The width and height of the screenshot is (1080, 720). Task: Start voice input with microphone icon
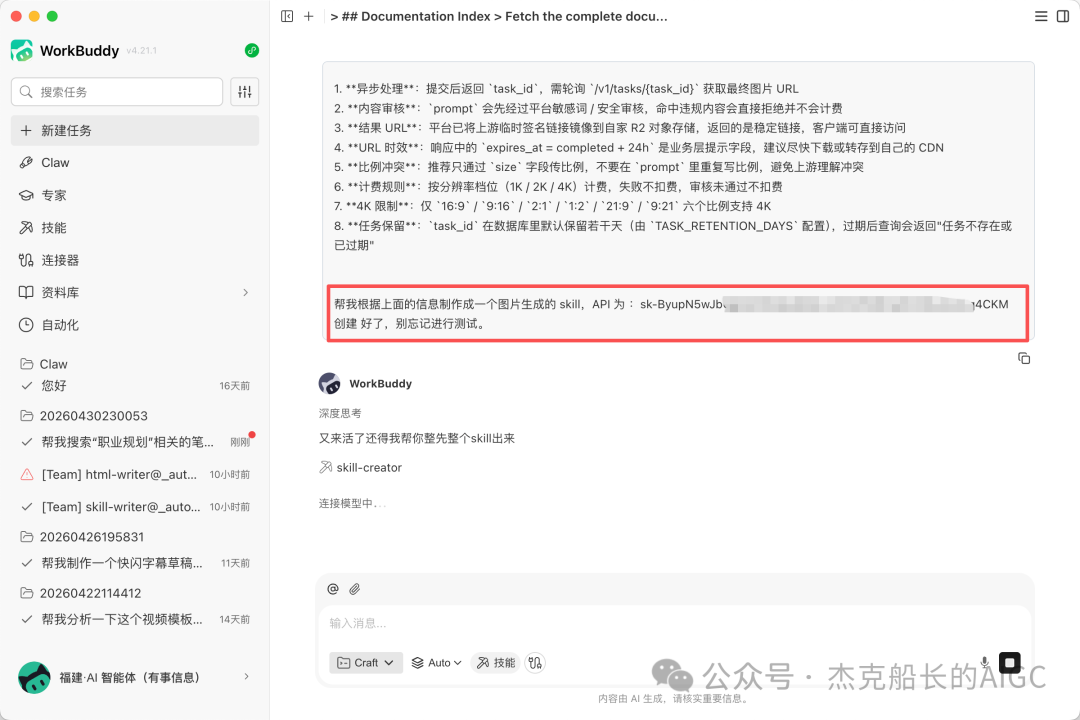(985, 663)
